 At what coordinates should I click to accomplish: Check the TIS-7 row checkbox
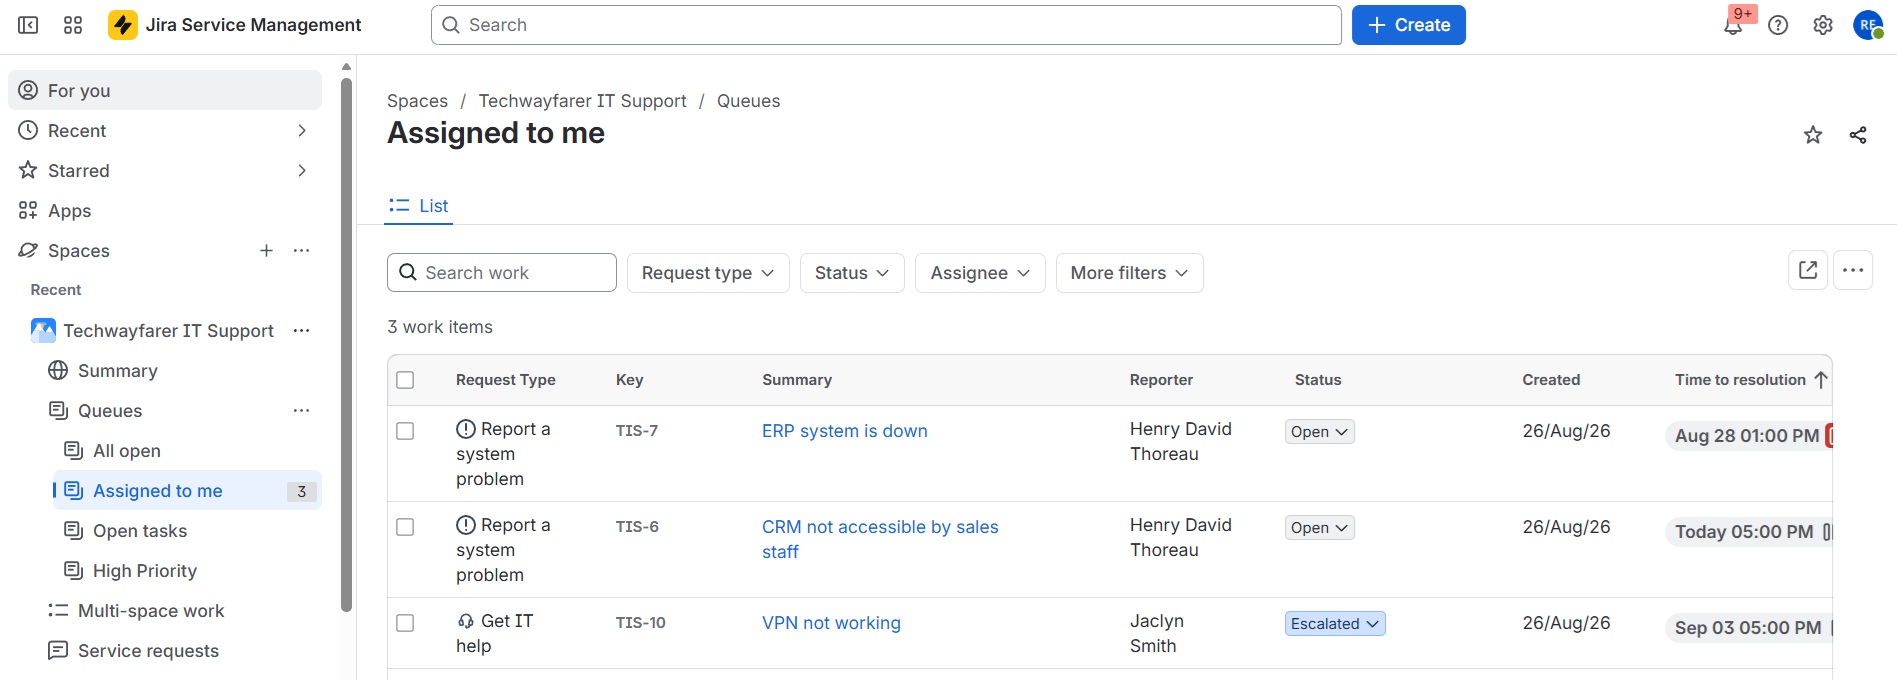(405, 431)
